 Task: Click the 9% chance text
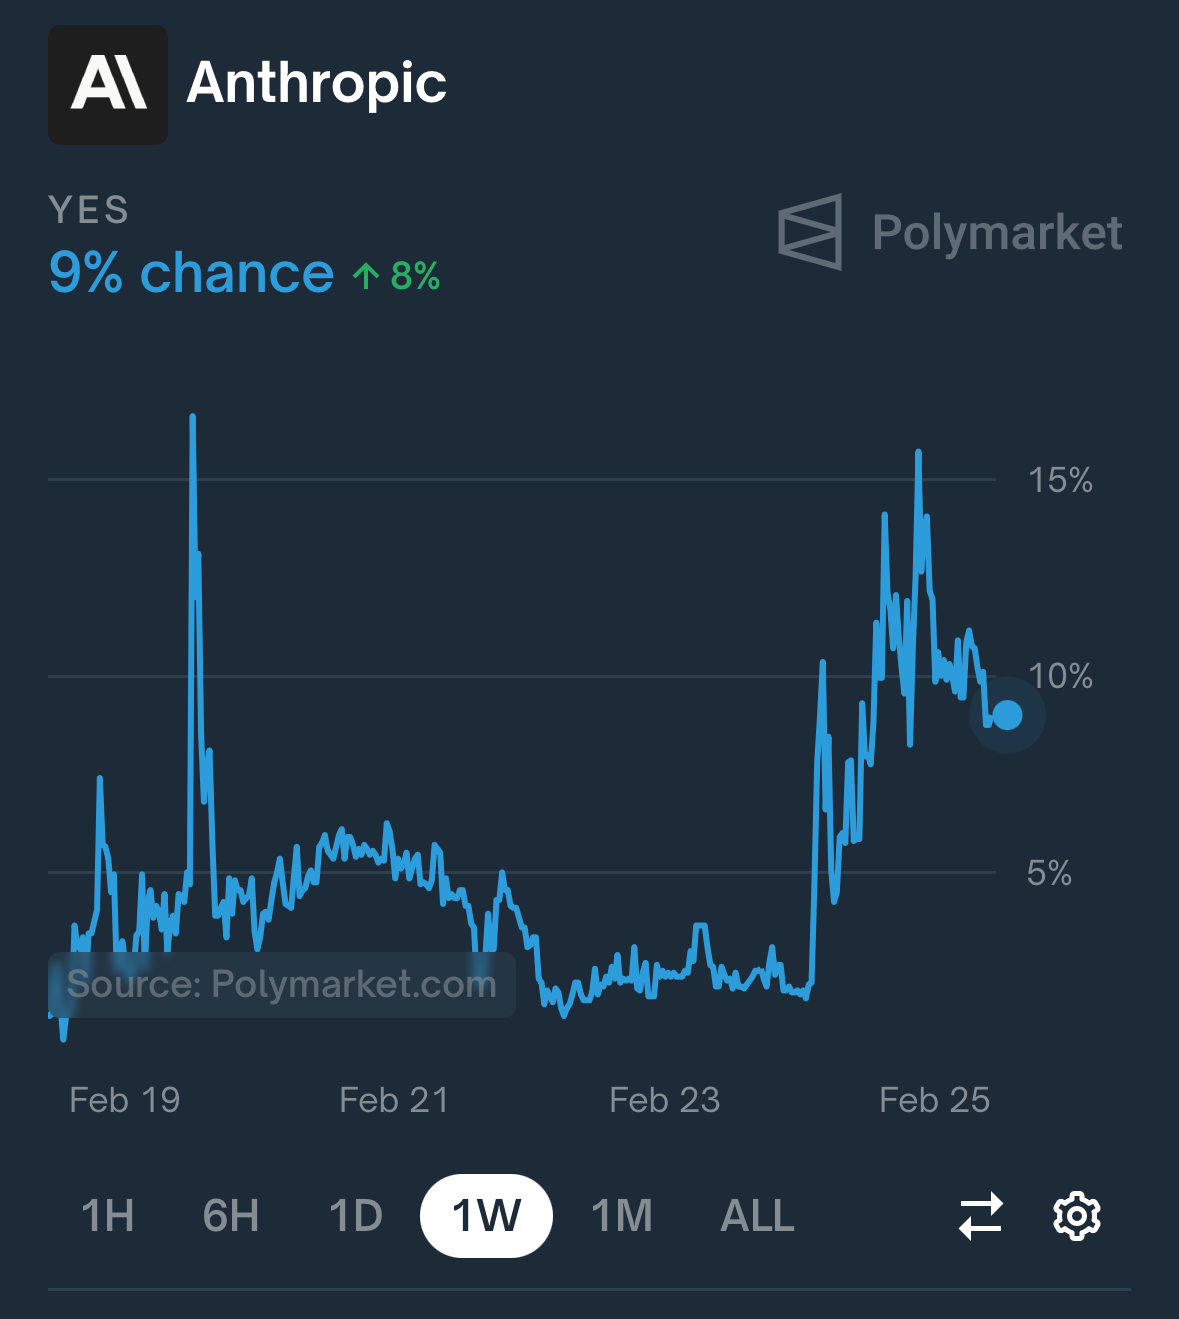click(x=191, y=273)
